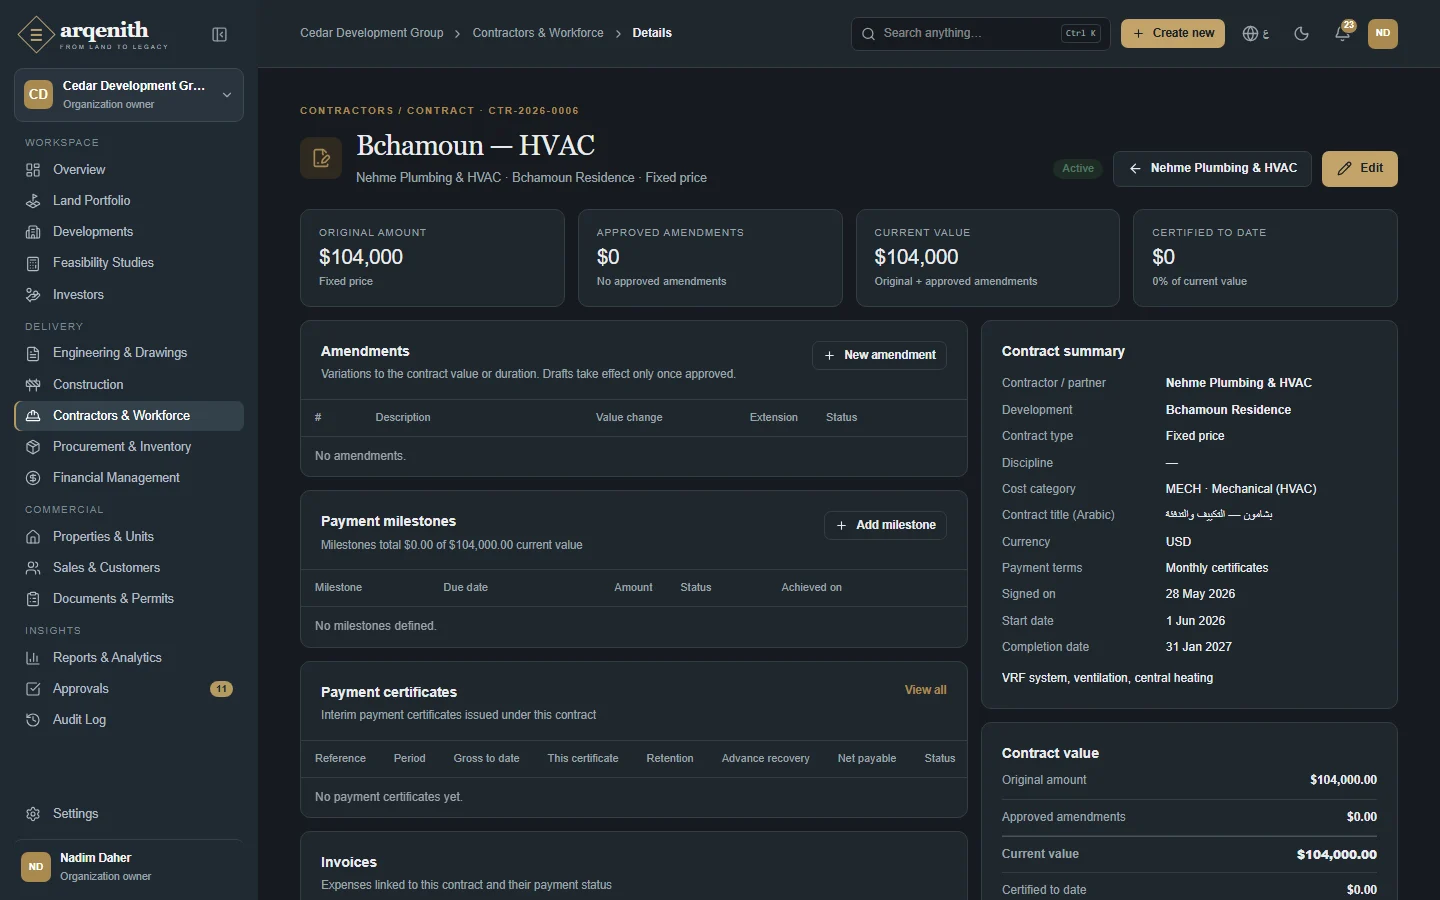Viewport: 1440px width, 900px height.
Task: Open Developments section
Action: (129, 232)
